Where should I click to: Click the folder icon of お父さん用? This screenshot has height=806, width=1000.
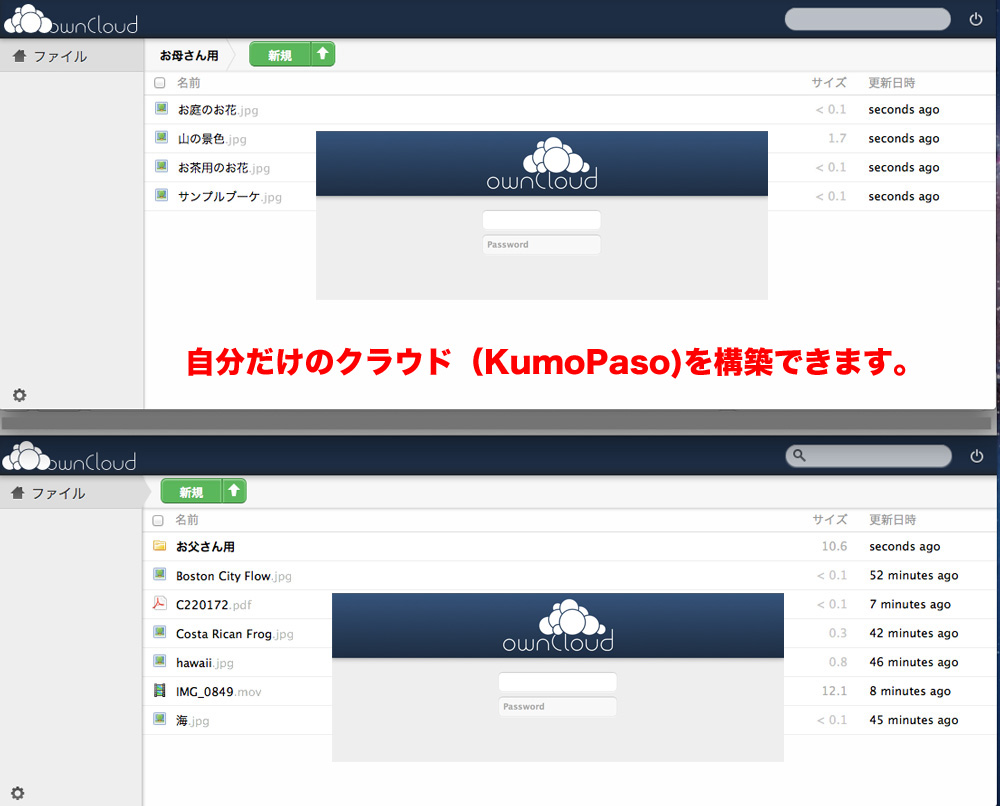(x=159, y=546)
